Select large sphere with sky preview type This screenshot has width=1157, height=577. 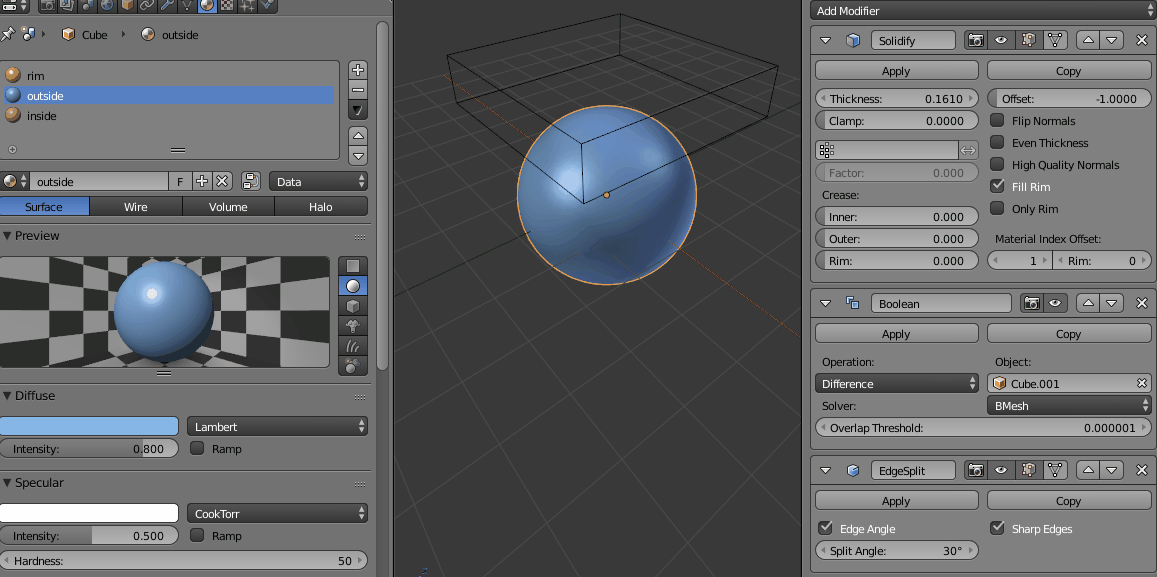tap(353, 364)
